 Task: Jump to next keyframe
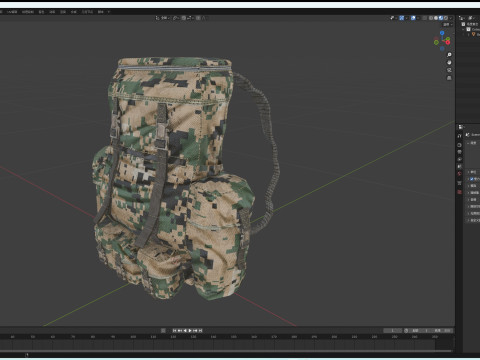click(x=195, y=330)
